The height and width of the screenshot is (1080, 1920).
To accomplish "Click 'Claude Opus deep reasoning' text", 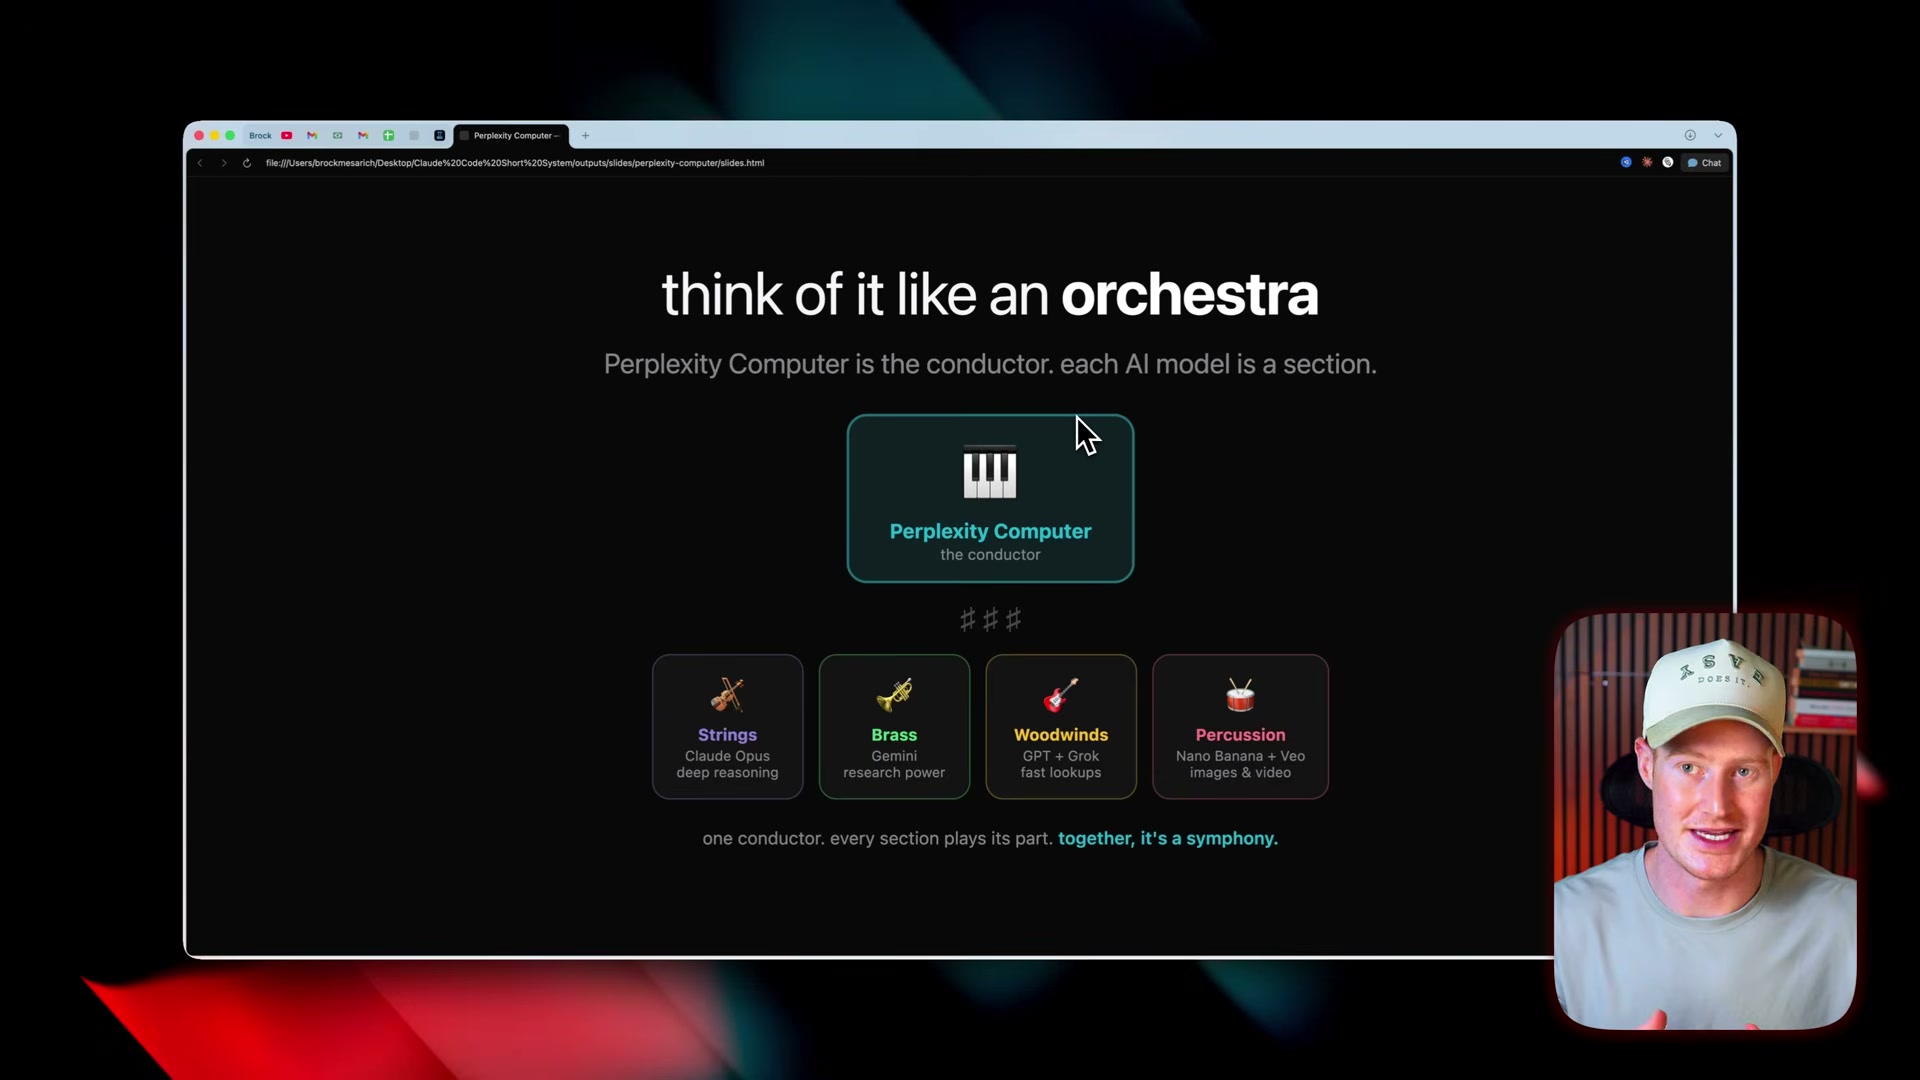I will (x=727, y=765).
